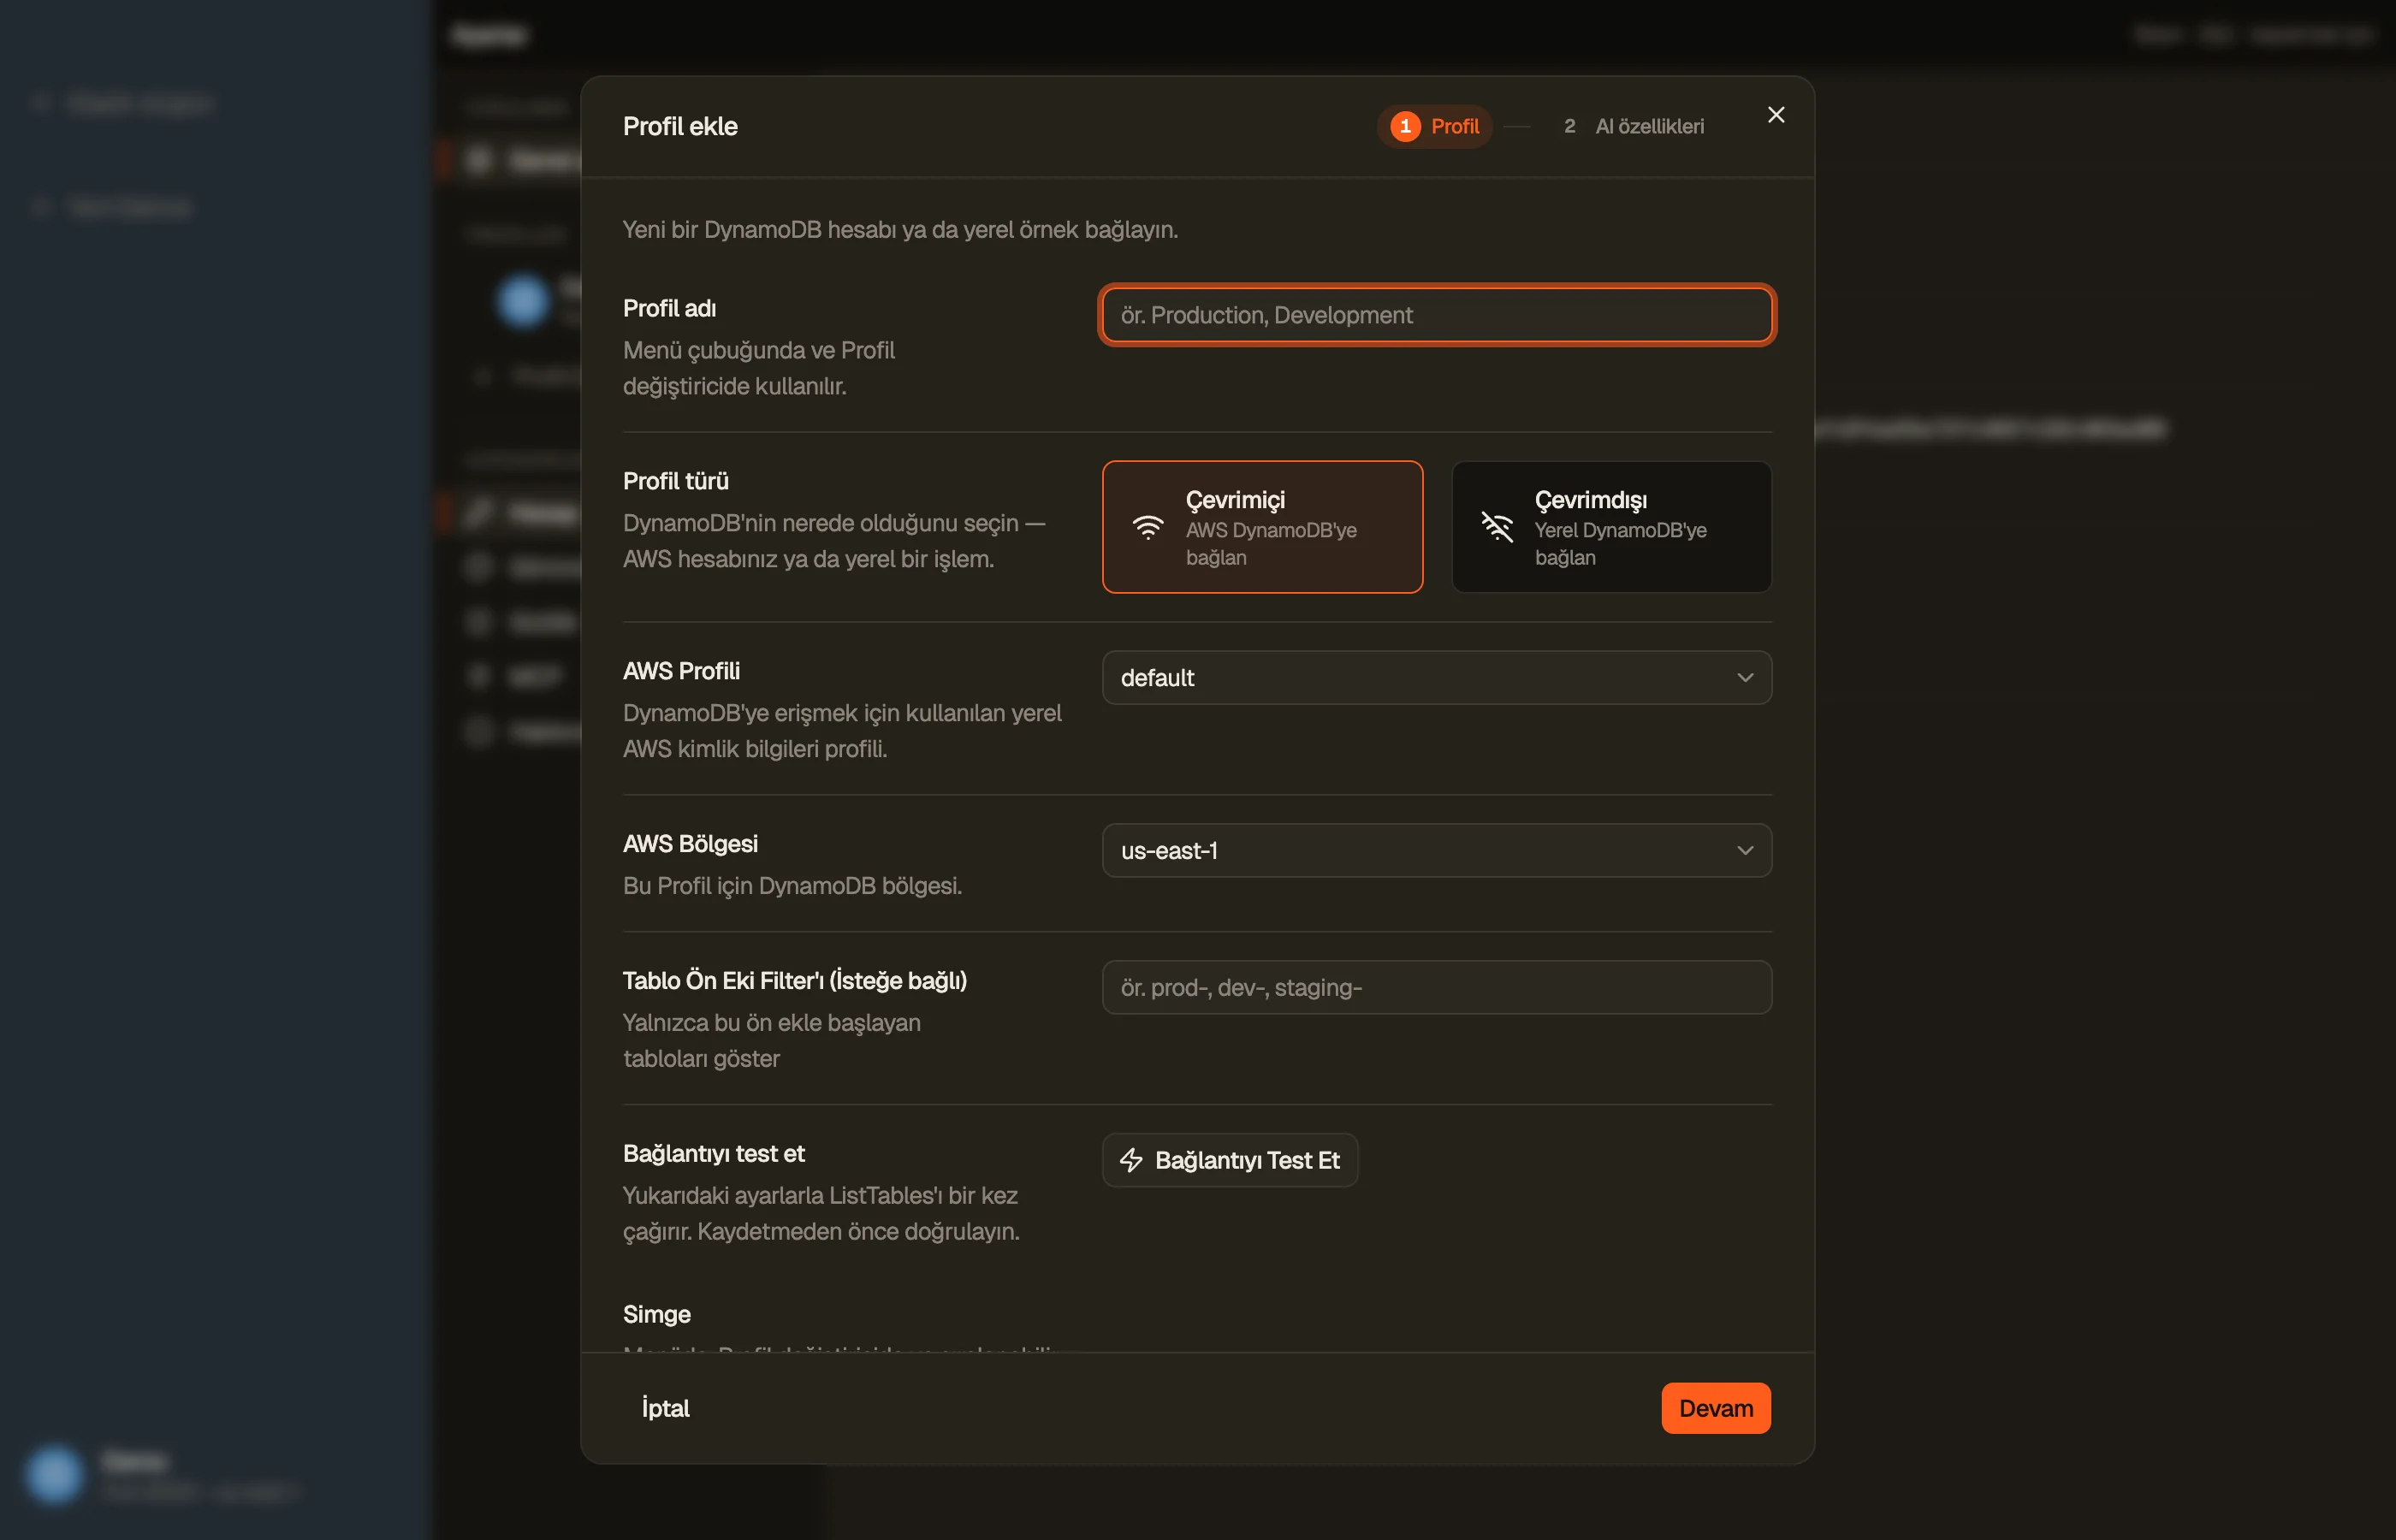
Task: Focus the Tablo Ön Eki filter input
Action: pos(1436,988)
